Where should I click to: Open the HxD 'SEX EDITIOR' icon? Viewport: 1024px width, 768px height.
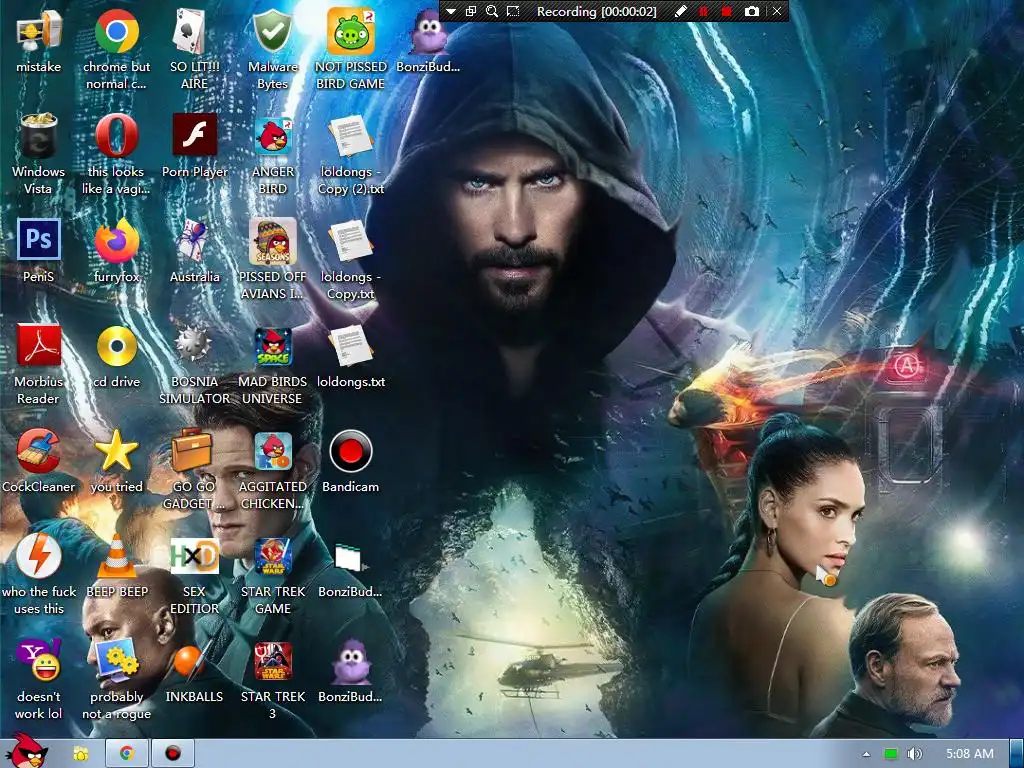[194, 556]
